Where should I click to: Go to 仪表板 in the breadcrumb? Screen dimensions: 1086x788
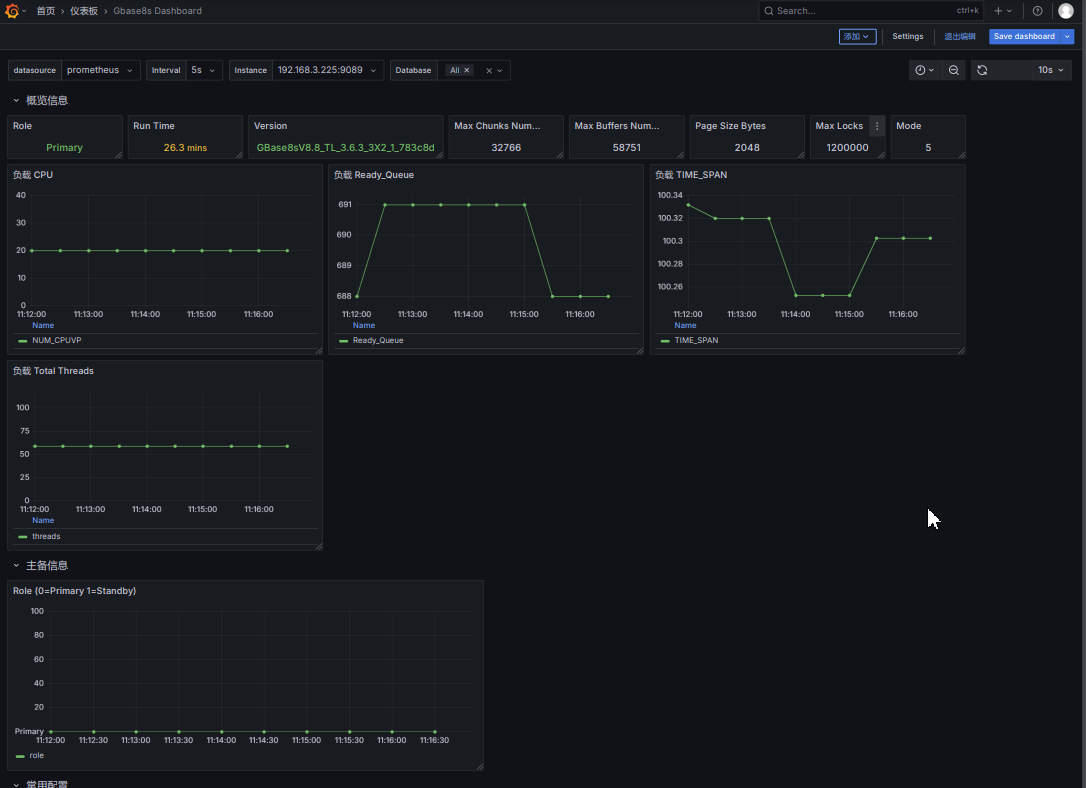pos(84,11)
